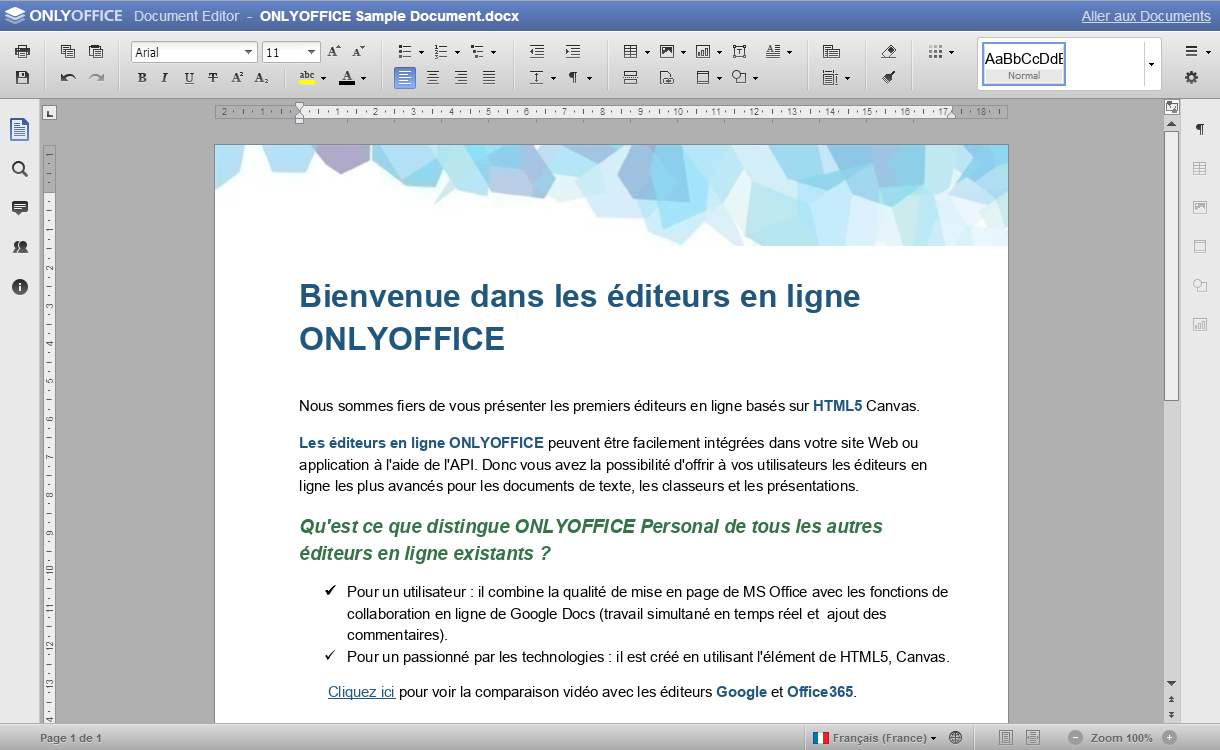Viewport: 1220px width, 750px height.
Task: Apply black font color swatch
Action: coord(347,77)
